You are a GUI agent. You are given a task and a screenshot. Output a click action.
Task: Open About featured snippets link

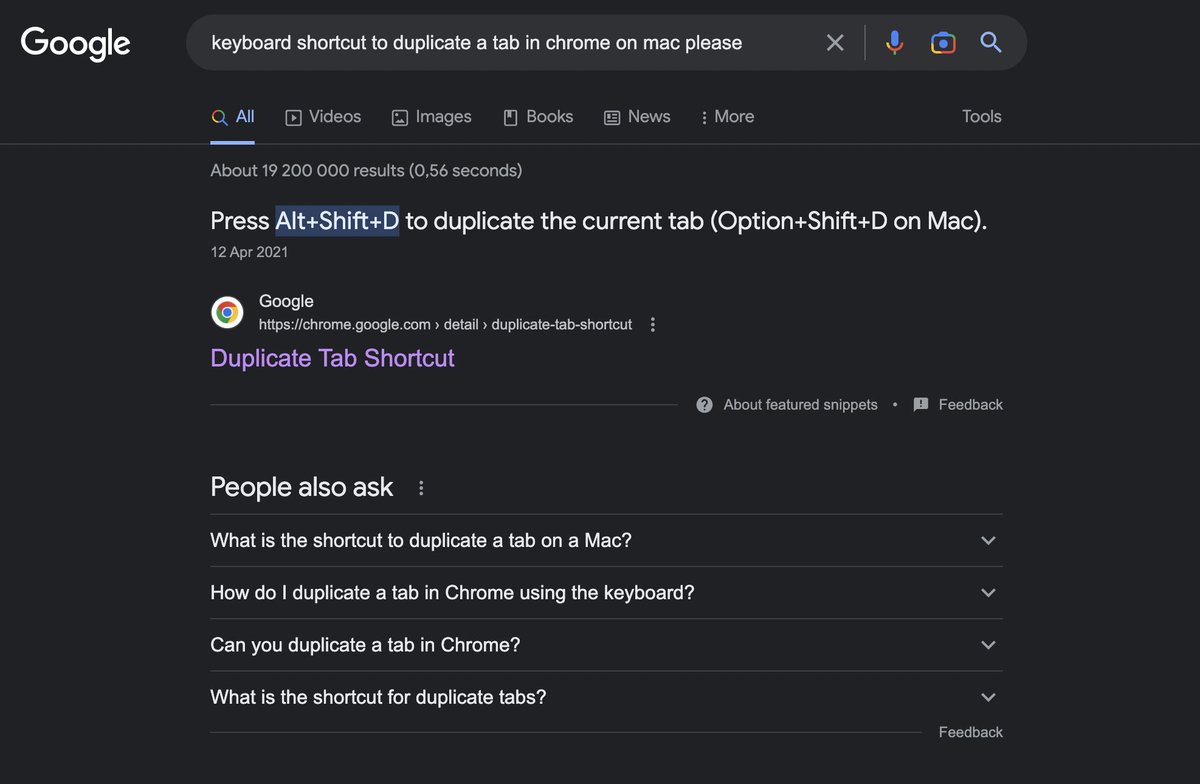pos(800,405)
